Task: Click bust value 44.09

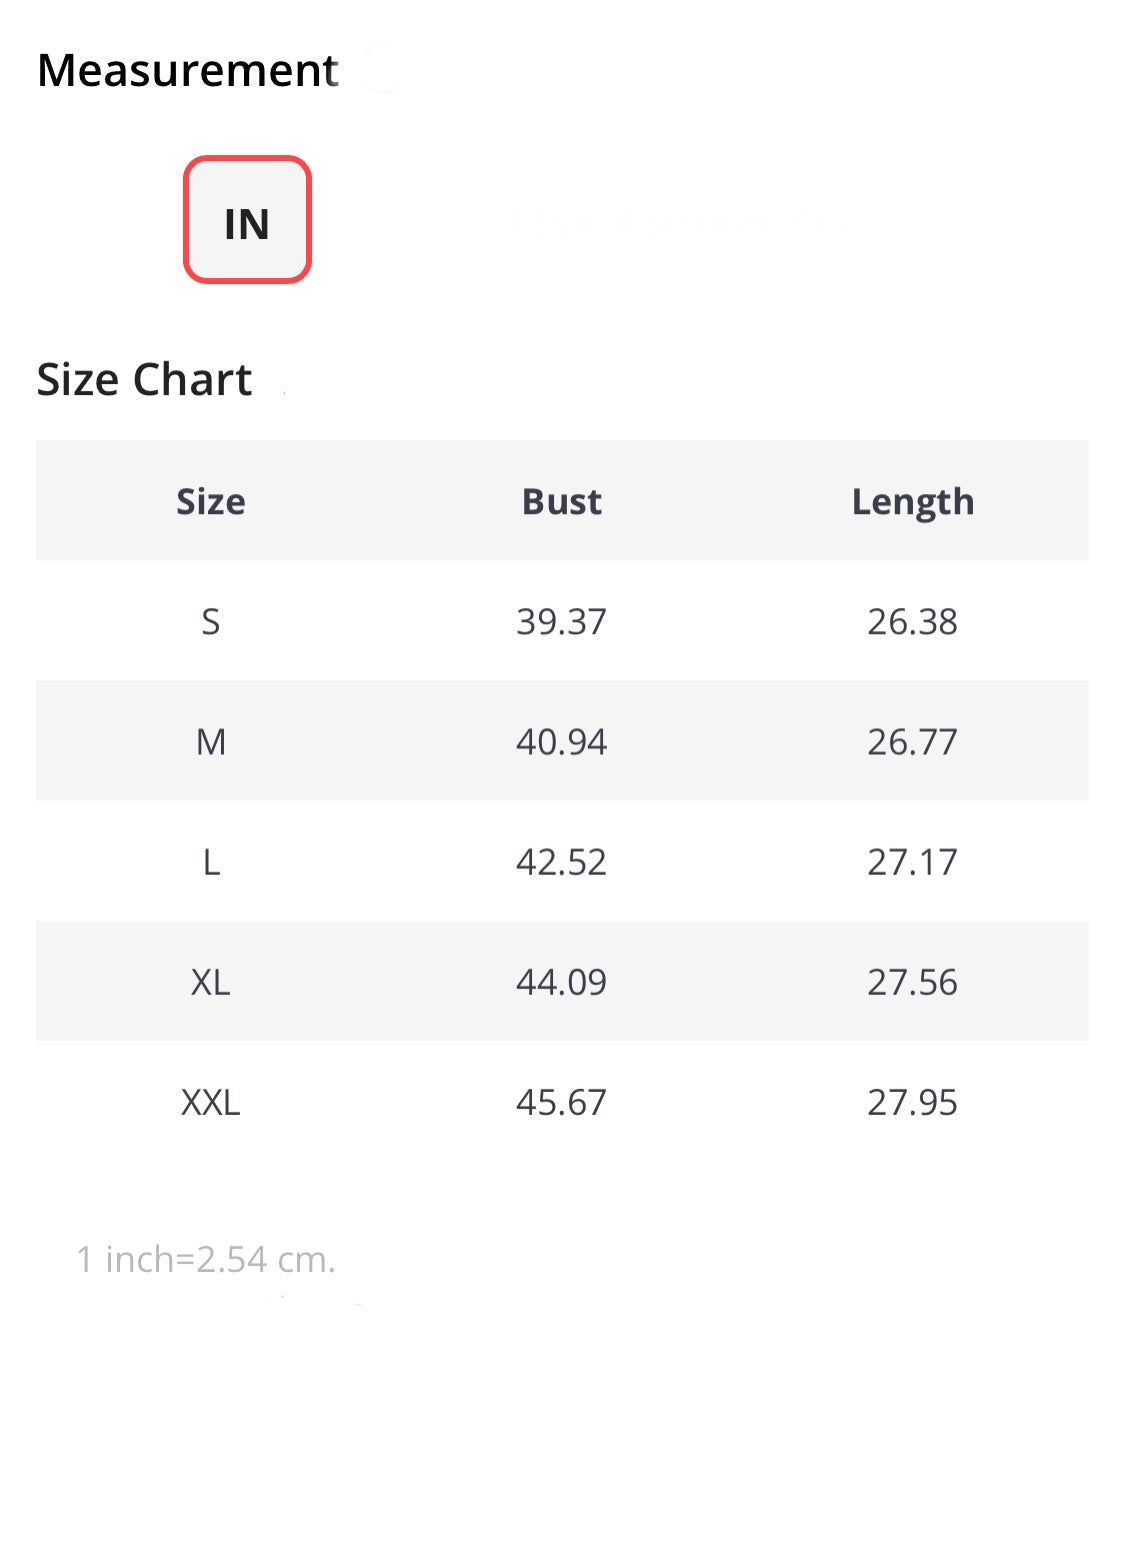Action: [x=562, y=982]
